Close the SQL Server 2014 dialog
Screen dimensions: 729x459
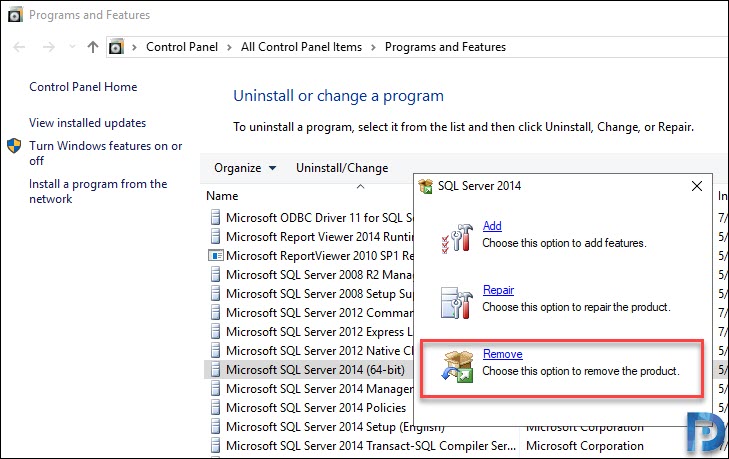coord(696,186)
